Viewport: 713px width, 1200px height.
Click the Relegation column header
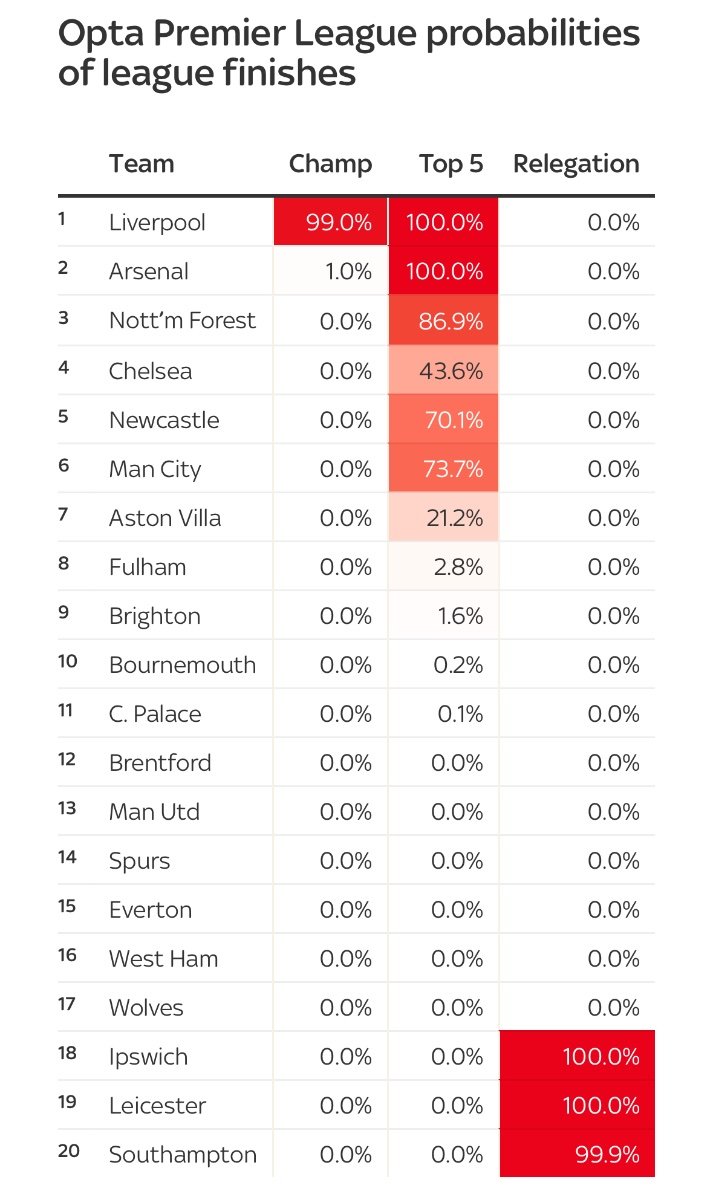(576, 164)
